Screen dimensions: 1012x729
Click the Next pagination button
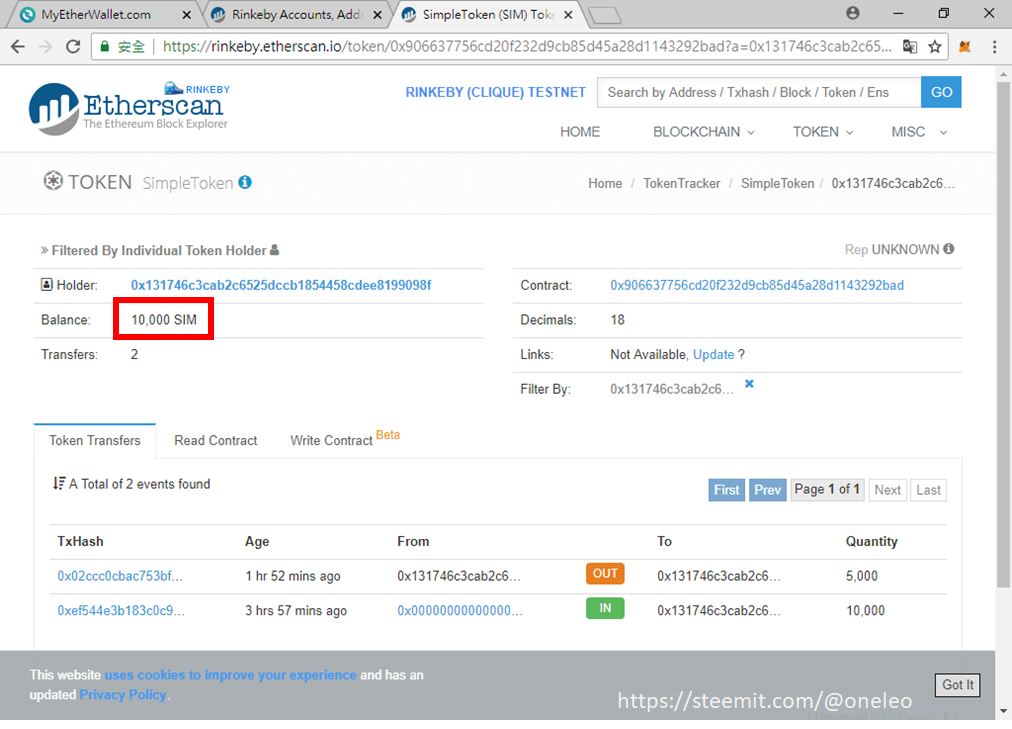(887, 490)
